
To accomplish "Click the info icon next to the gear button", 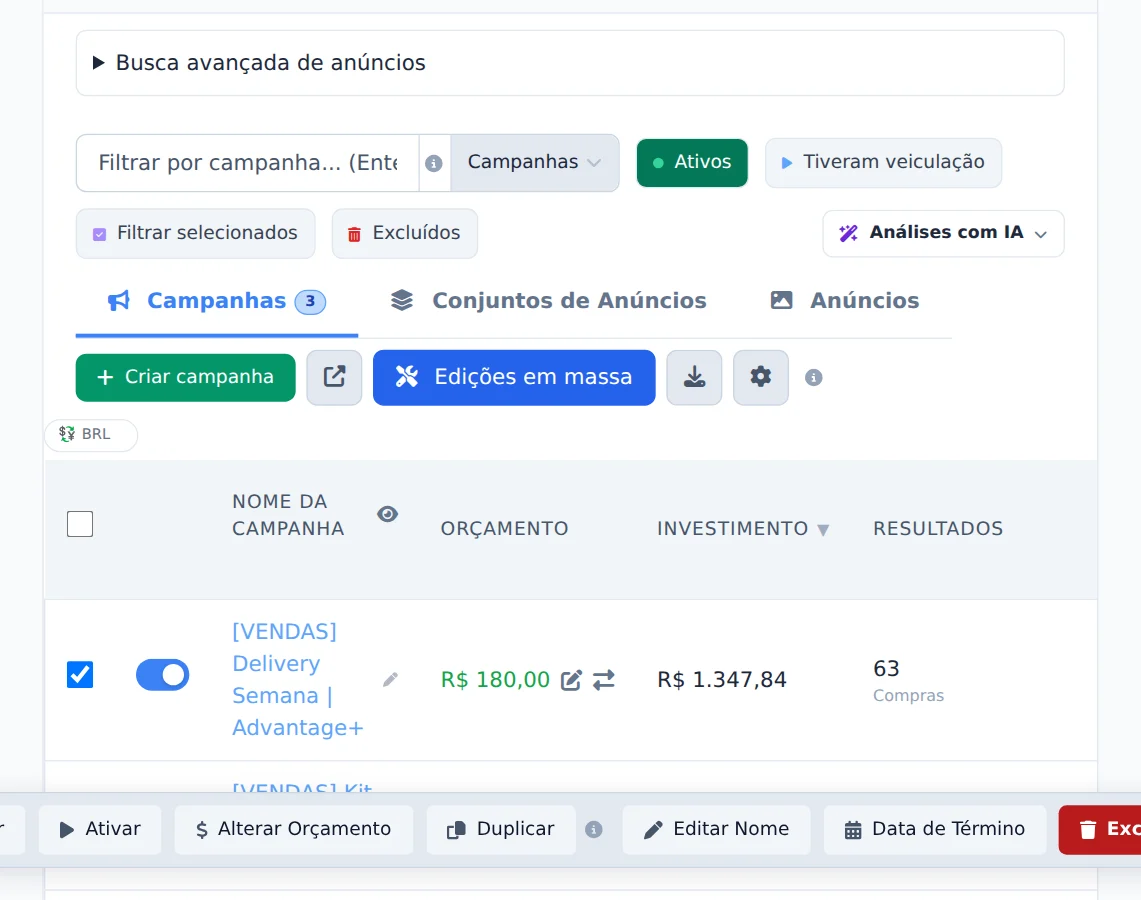I will [x=814, y=378].
